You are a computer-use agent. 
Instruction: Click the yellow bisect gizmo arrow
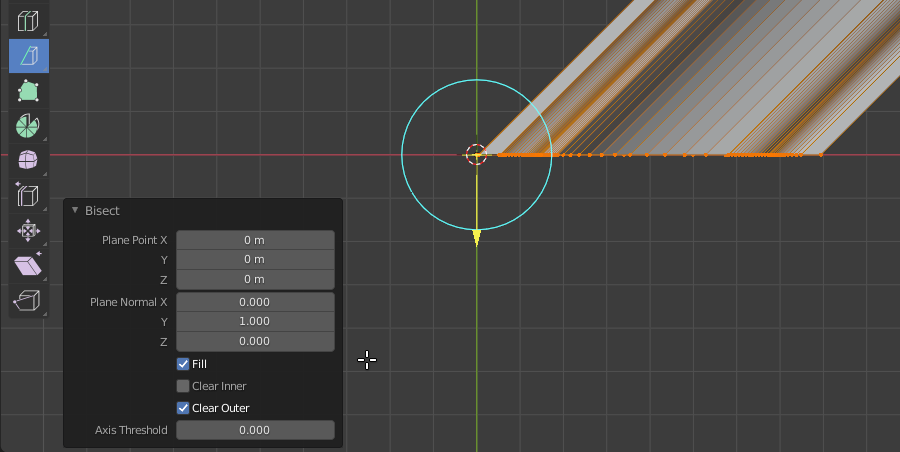point(476,234)
